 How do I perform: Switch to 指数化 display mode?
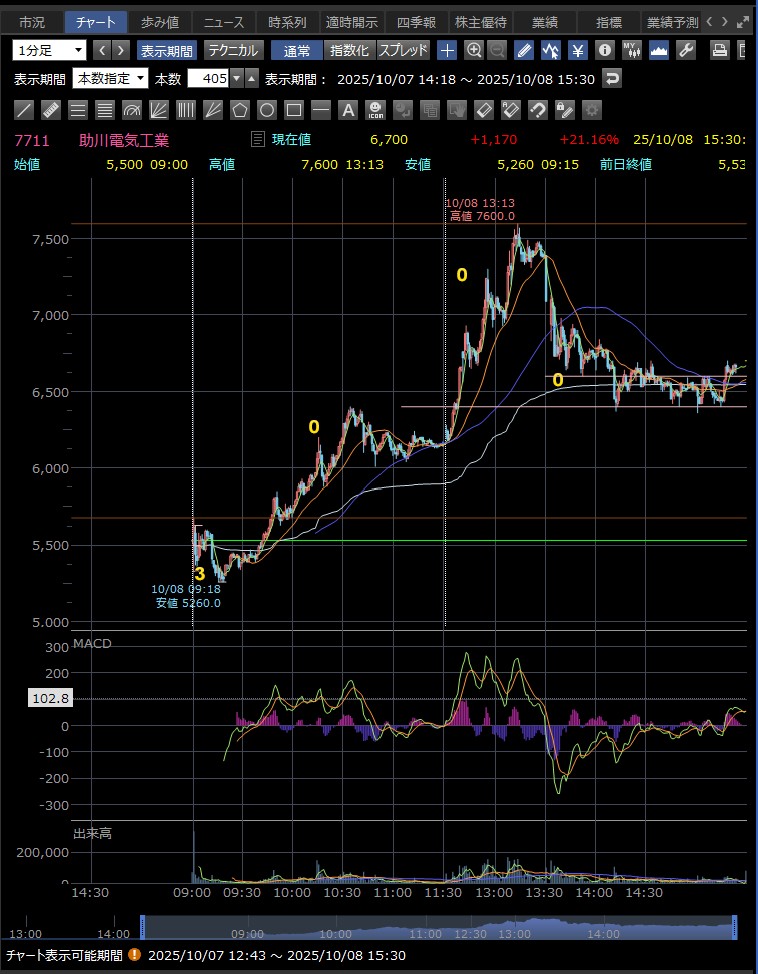tap(349, 50)
